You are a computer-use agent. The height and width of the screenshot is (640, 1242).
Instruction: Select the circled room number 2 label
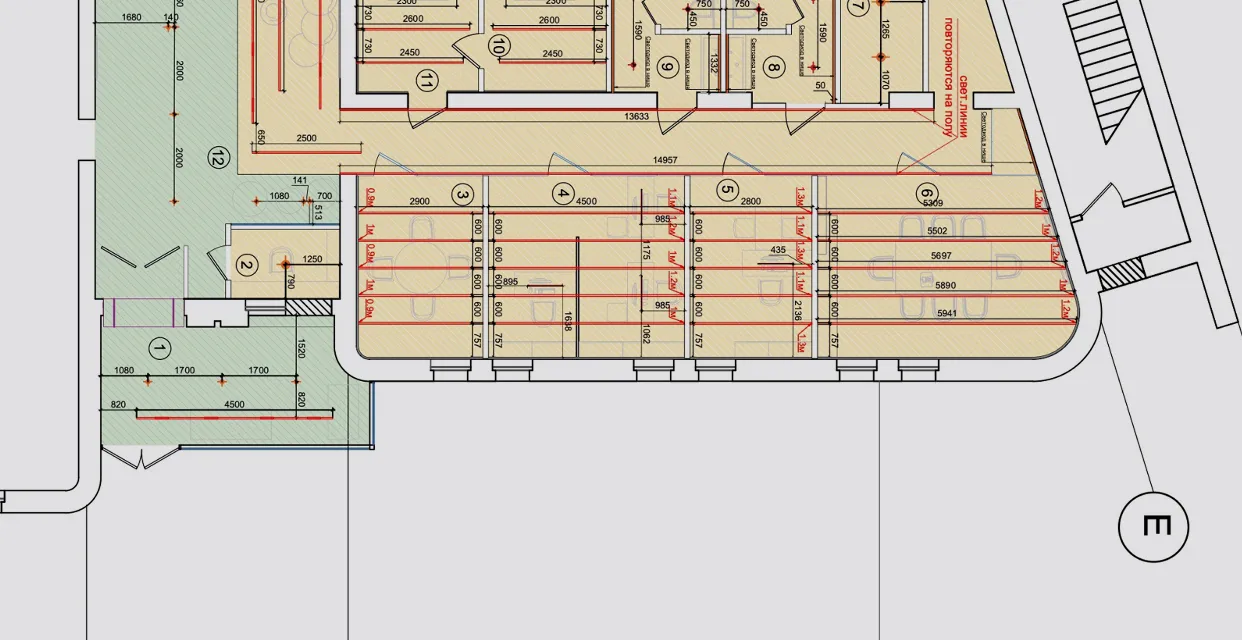[x=245, y=266]
